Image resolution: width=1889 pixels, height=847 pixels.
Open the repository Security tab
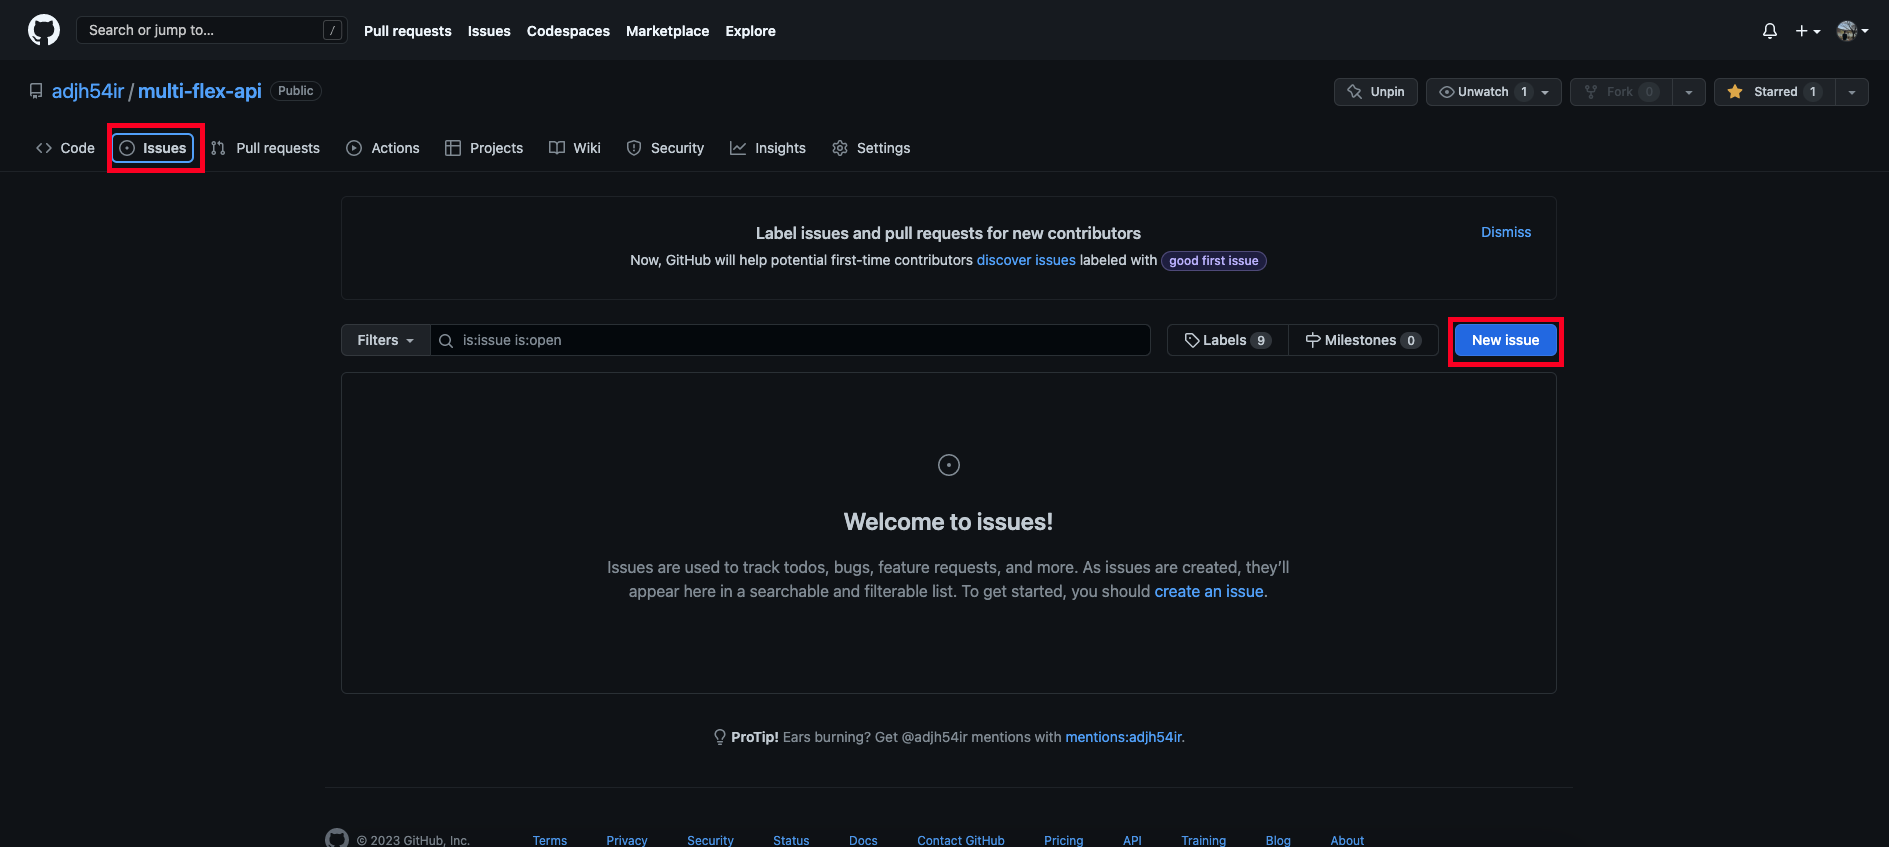[x=665, y=148]
